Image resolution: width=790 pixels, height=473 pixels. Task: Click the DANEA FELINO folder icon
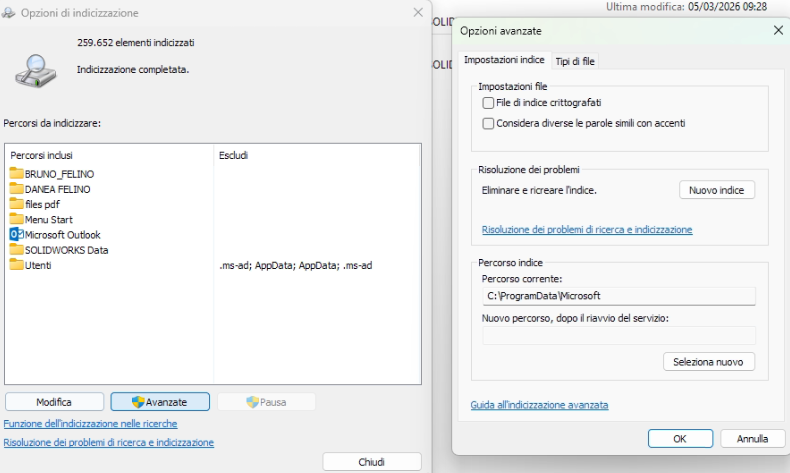click(17, 189)
